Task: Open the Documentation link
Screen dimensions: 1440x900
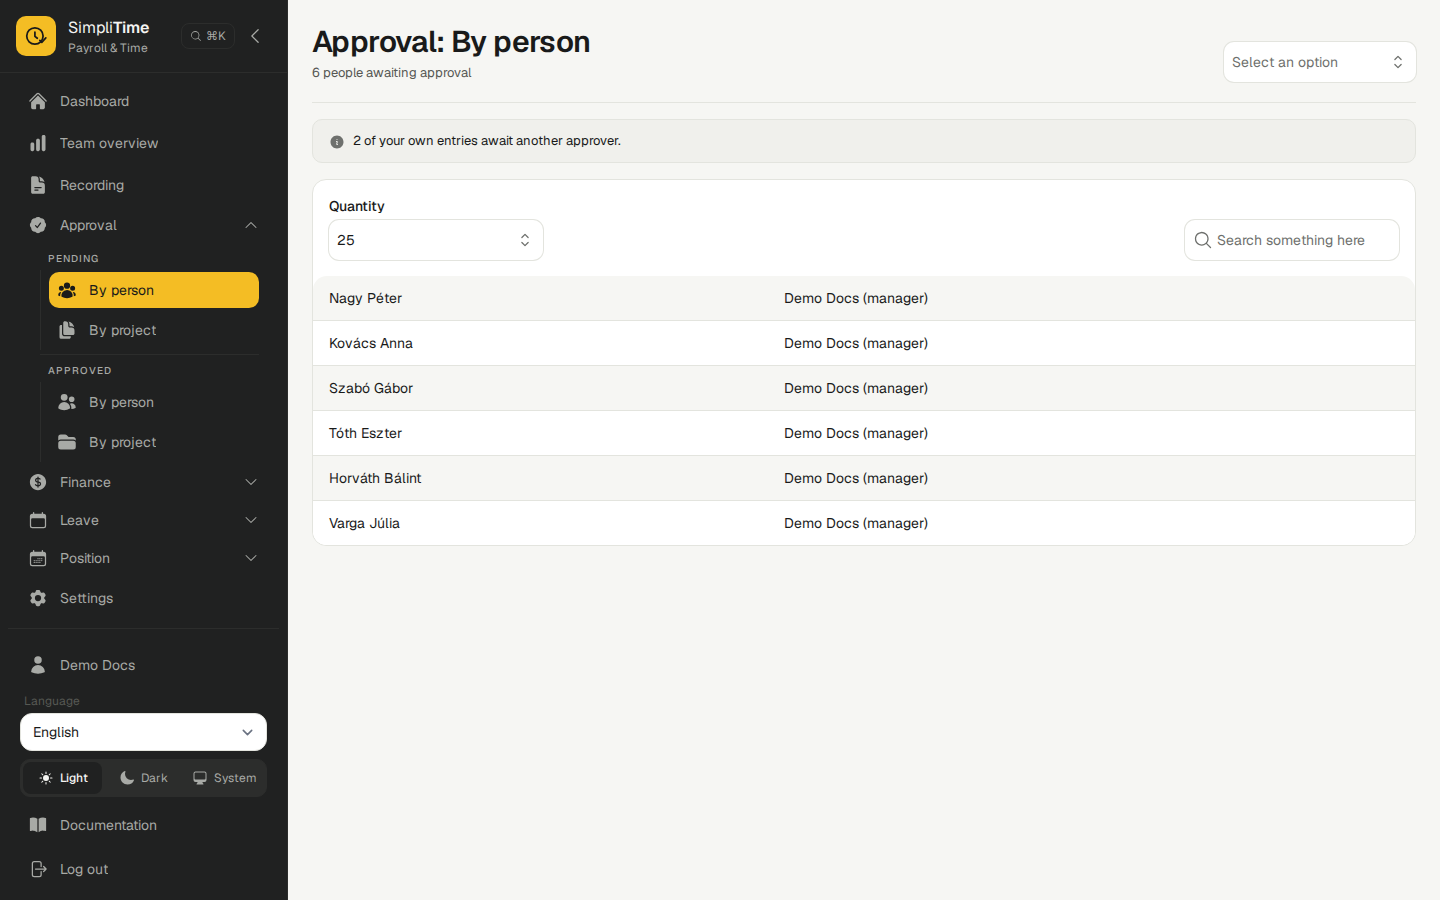Action: [x=144, y=825]
